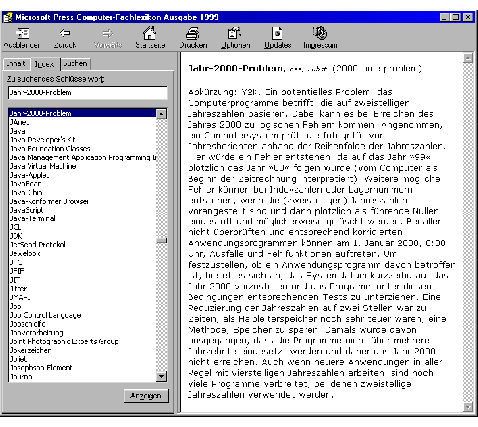Click the application icon in title bar
Viewport: 478px width, 427px height.
8,17
